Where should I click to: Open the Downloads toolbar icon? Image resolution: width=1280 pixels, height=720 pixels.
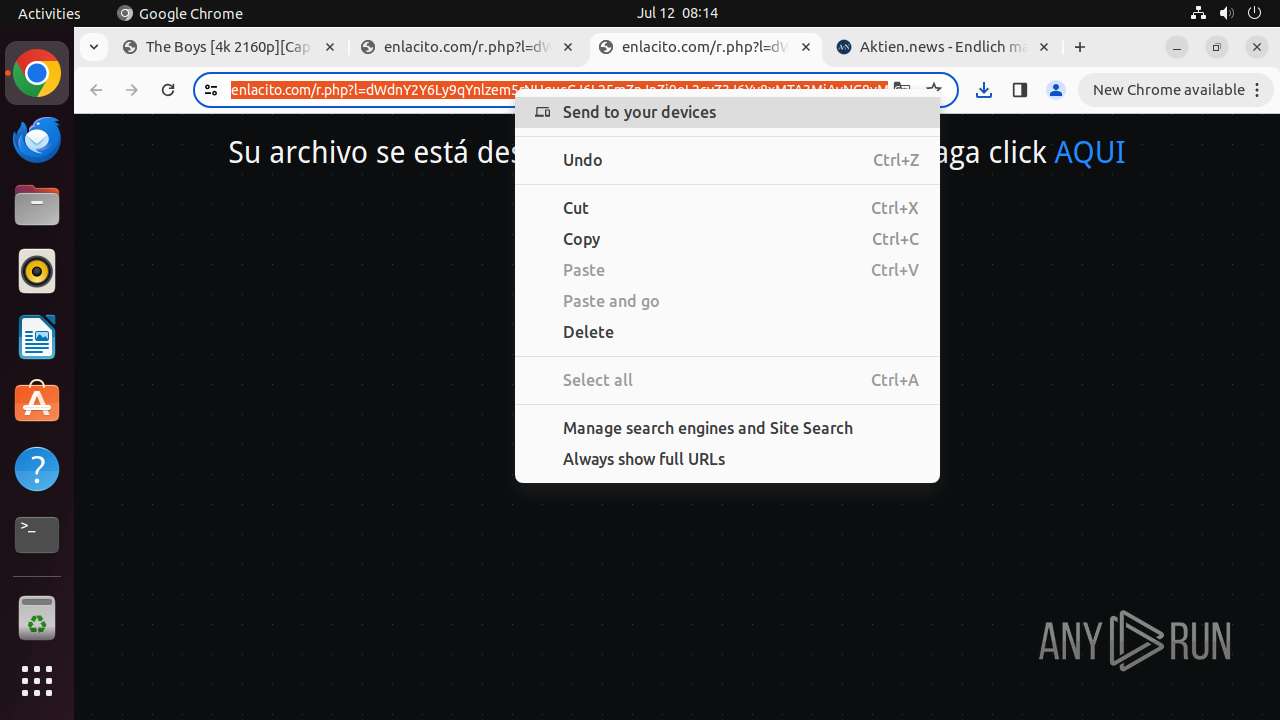(x=984, y=90)
